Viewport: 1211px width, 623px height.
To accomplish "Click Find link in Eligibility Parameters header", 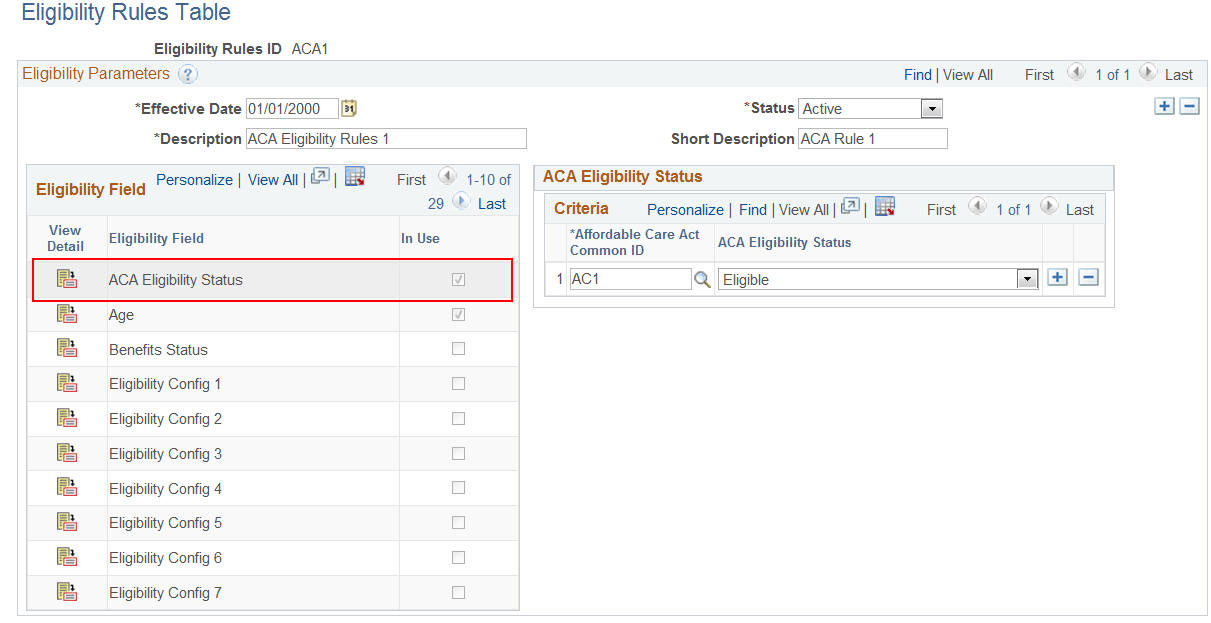I will coord(917,74).
